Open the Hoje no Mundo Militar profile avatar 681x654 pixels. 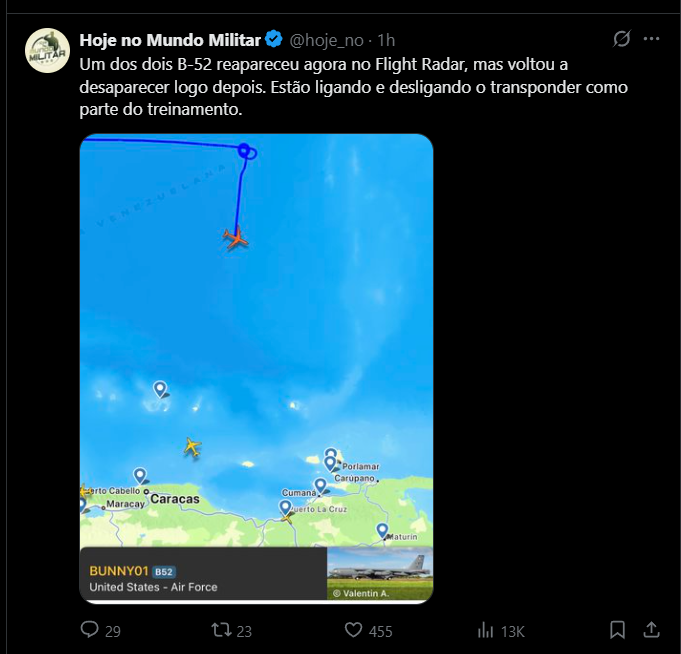click(x=47, y=51)
